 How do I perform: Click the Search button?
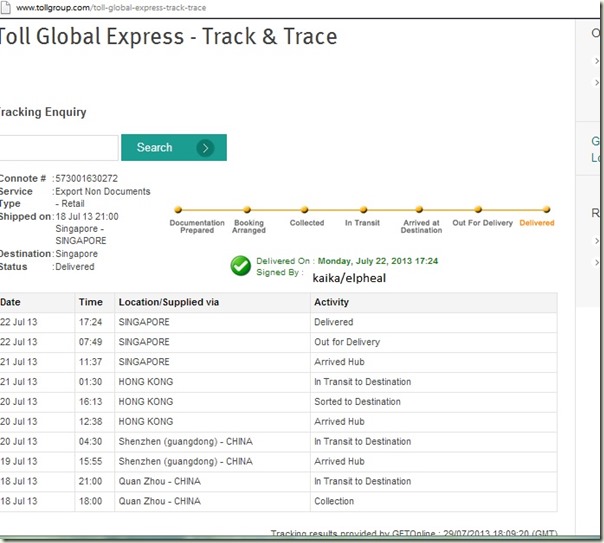(x=174, y=147)
